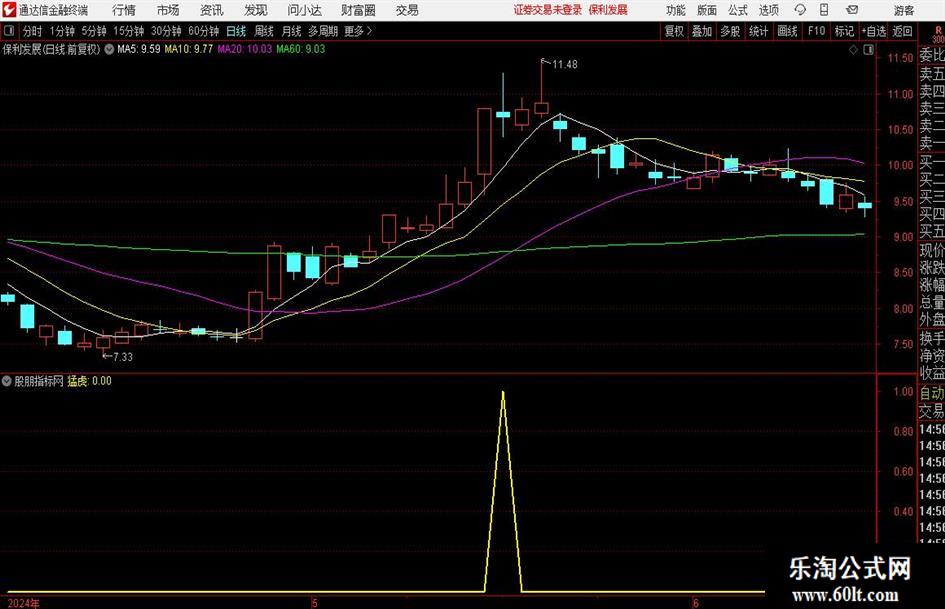Select the 周线 period tab
This screenshot has width=945, height=609.
[x=263, y=31]
